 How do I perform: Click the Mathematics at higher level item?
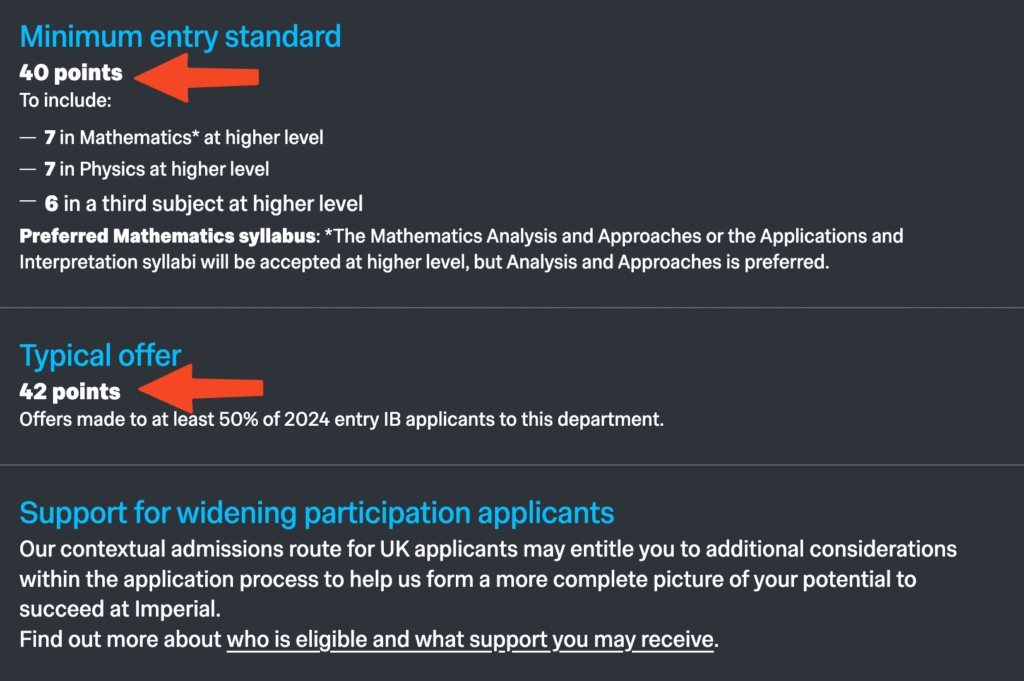pyautogui.click(x=184, y=138)
